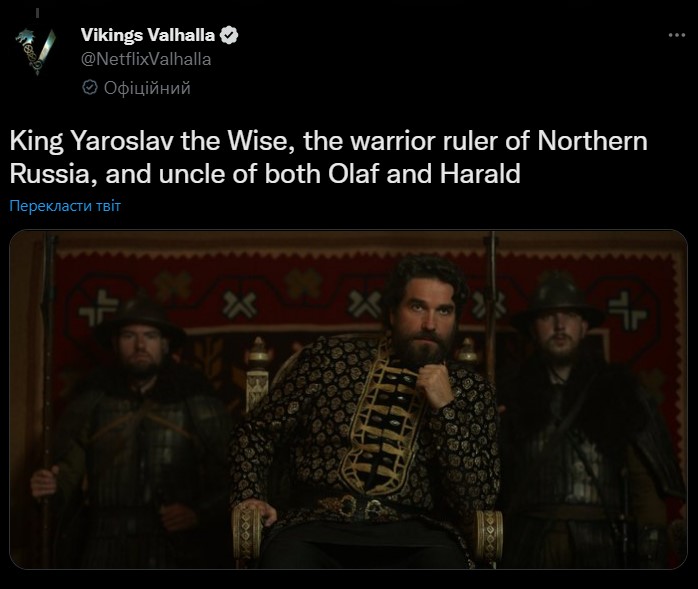698x589 pixels.
Task: Click the words 'Olaf and Harald' in tweet
Action: tap(424, 174)
